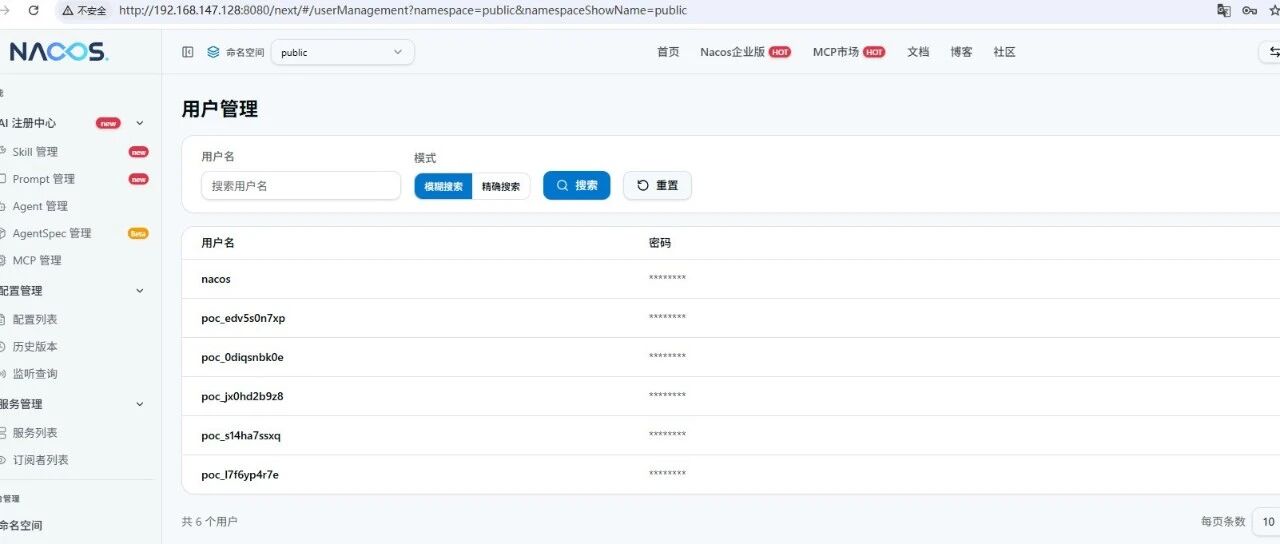The image size is (1280, 544).
Task: Open the public namespace dropdown
Action: [x=342, y=52]
